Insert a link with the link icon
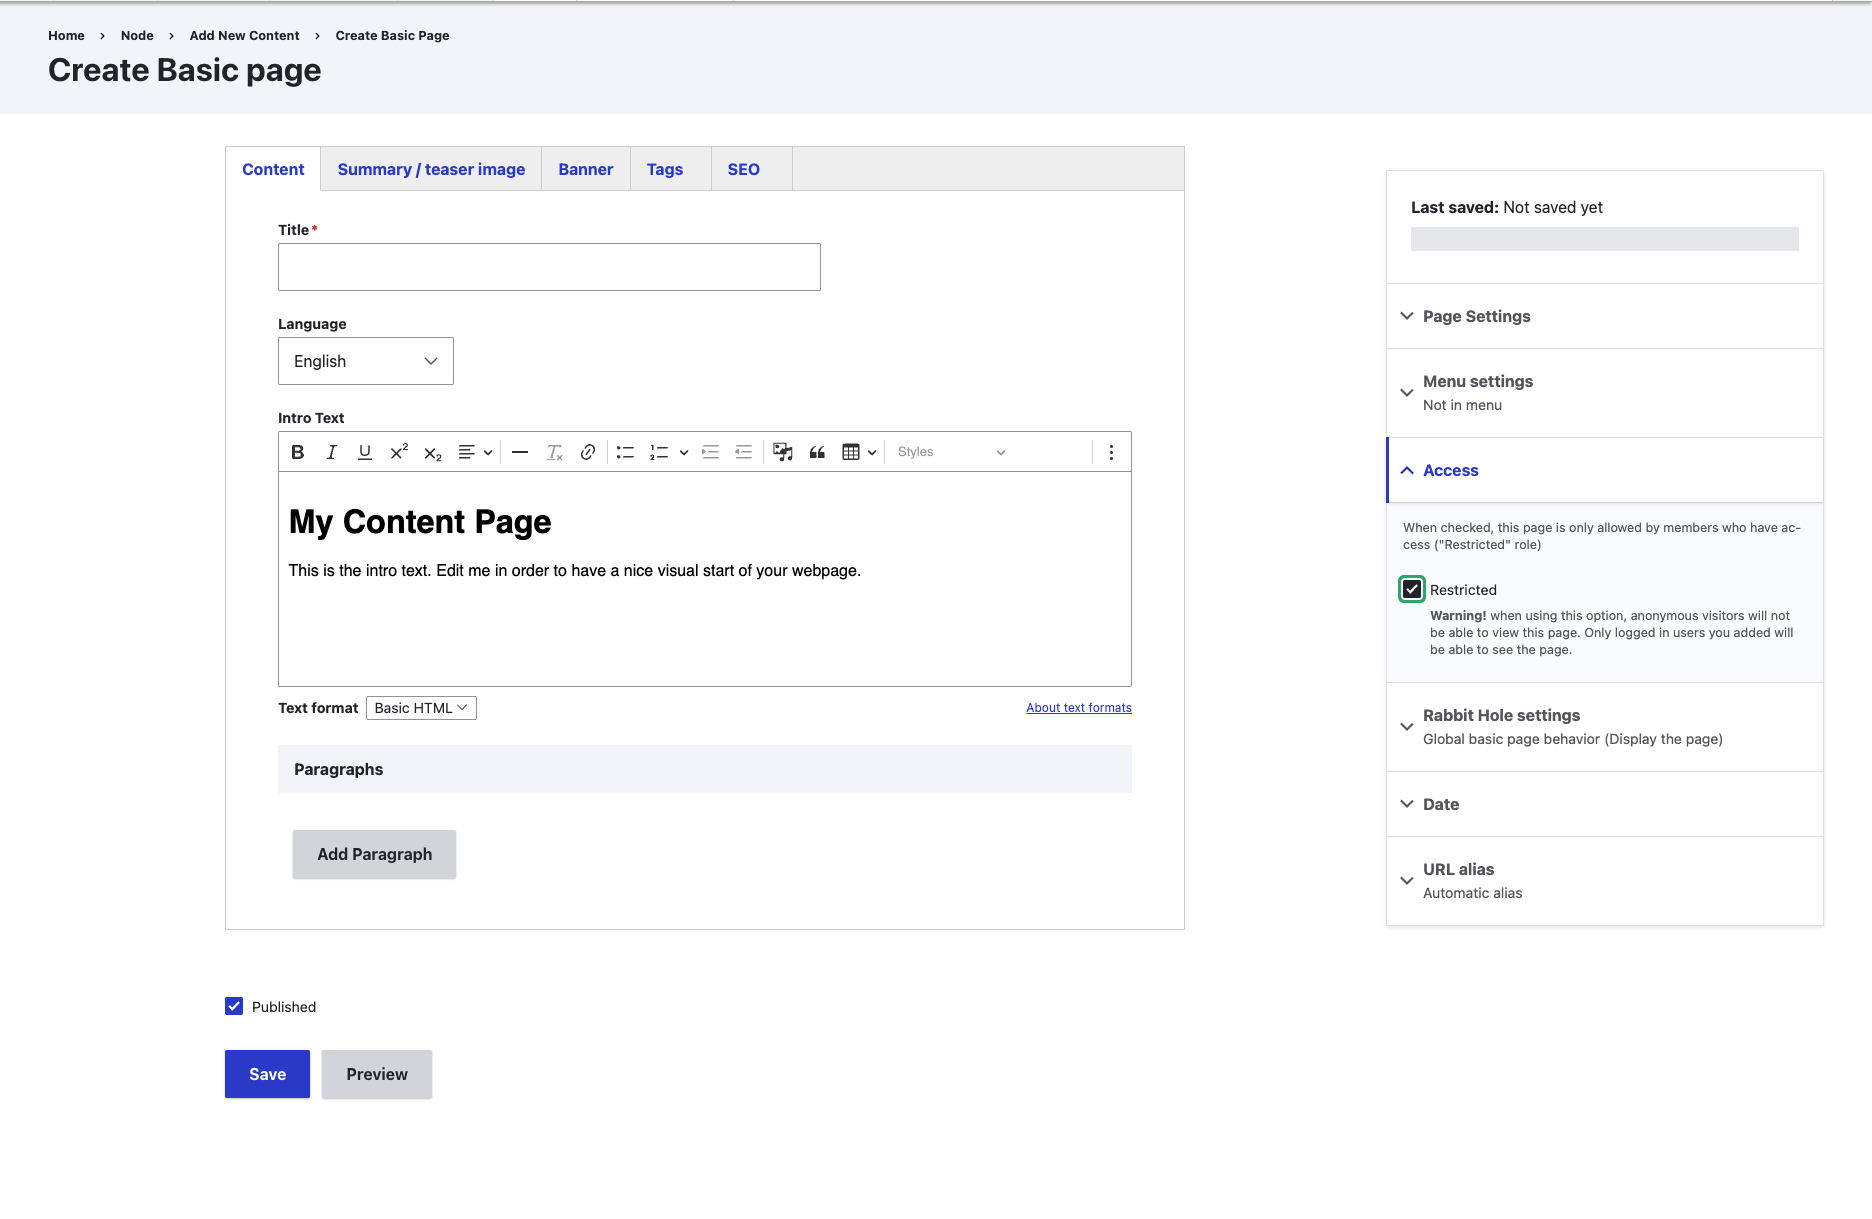The image size is (1872, 1219). click(588, 452)
